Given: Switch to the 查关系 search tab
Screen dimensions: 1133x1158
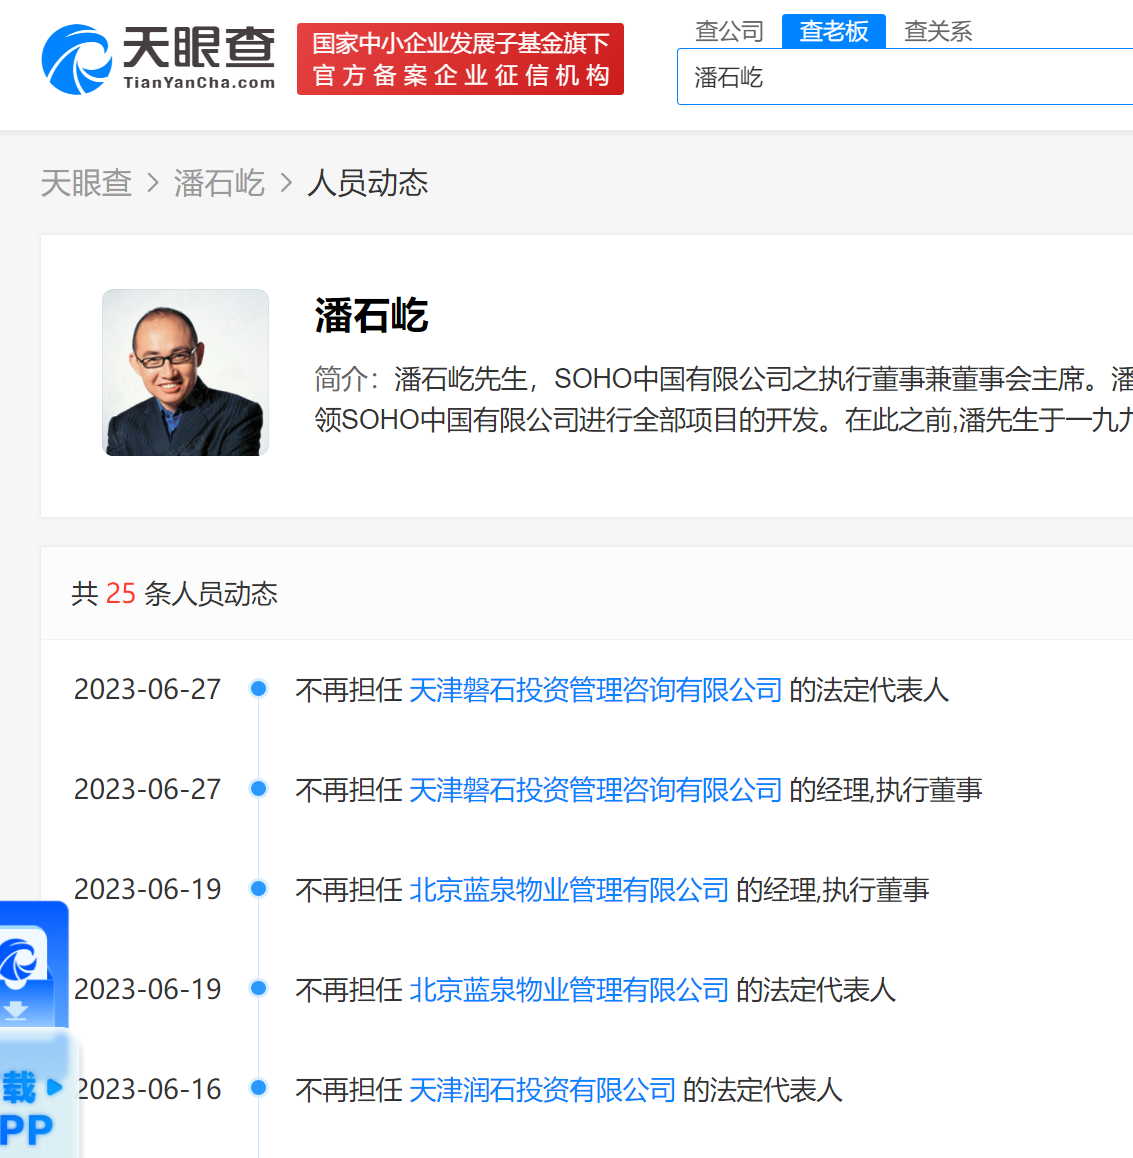Looking at the screenshot, I should tap(938, 31).
